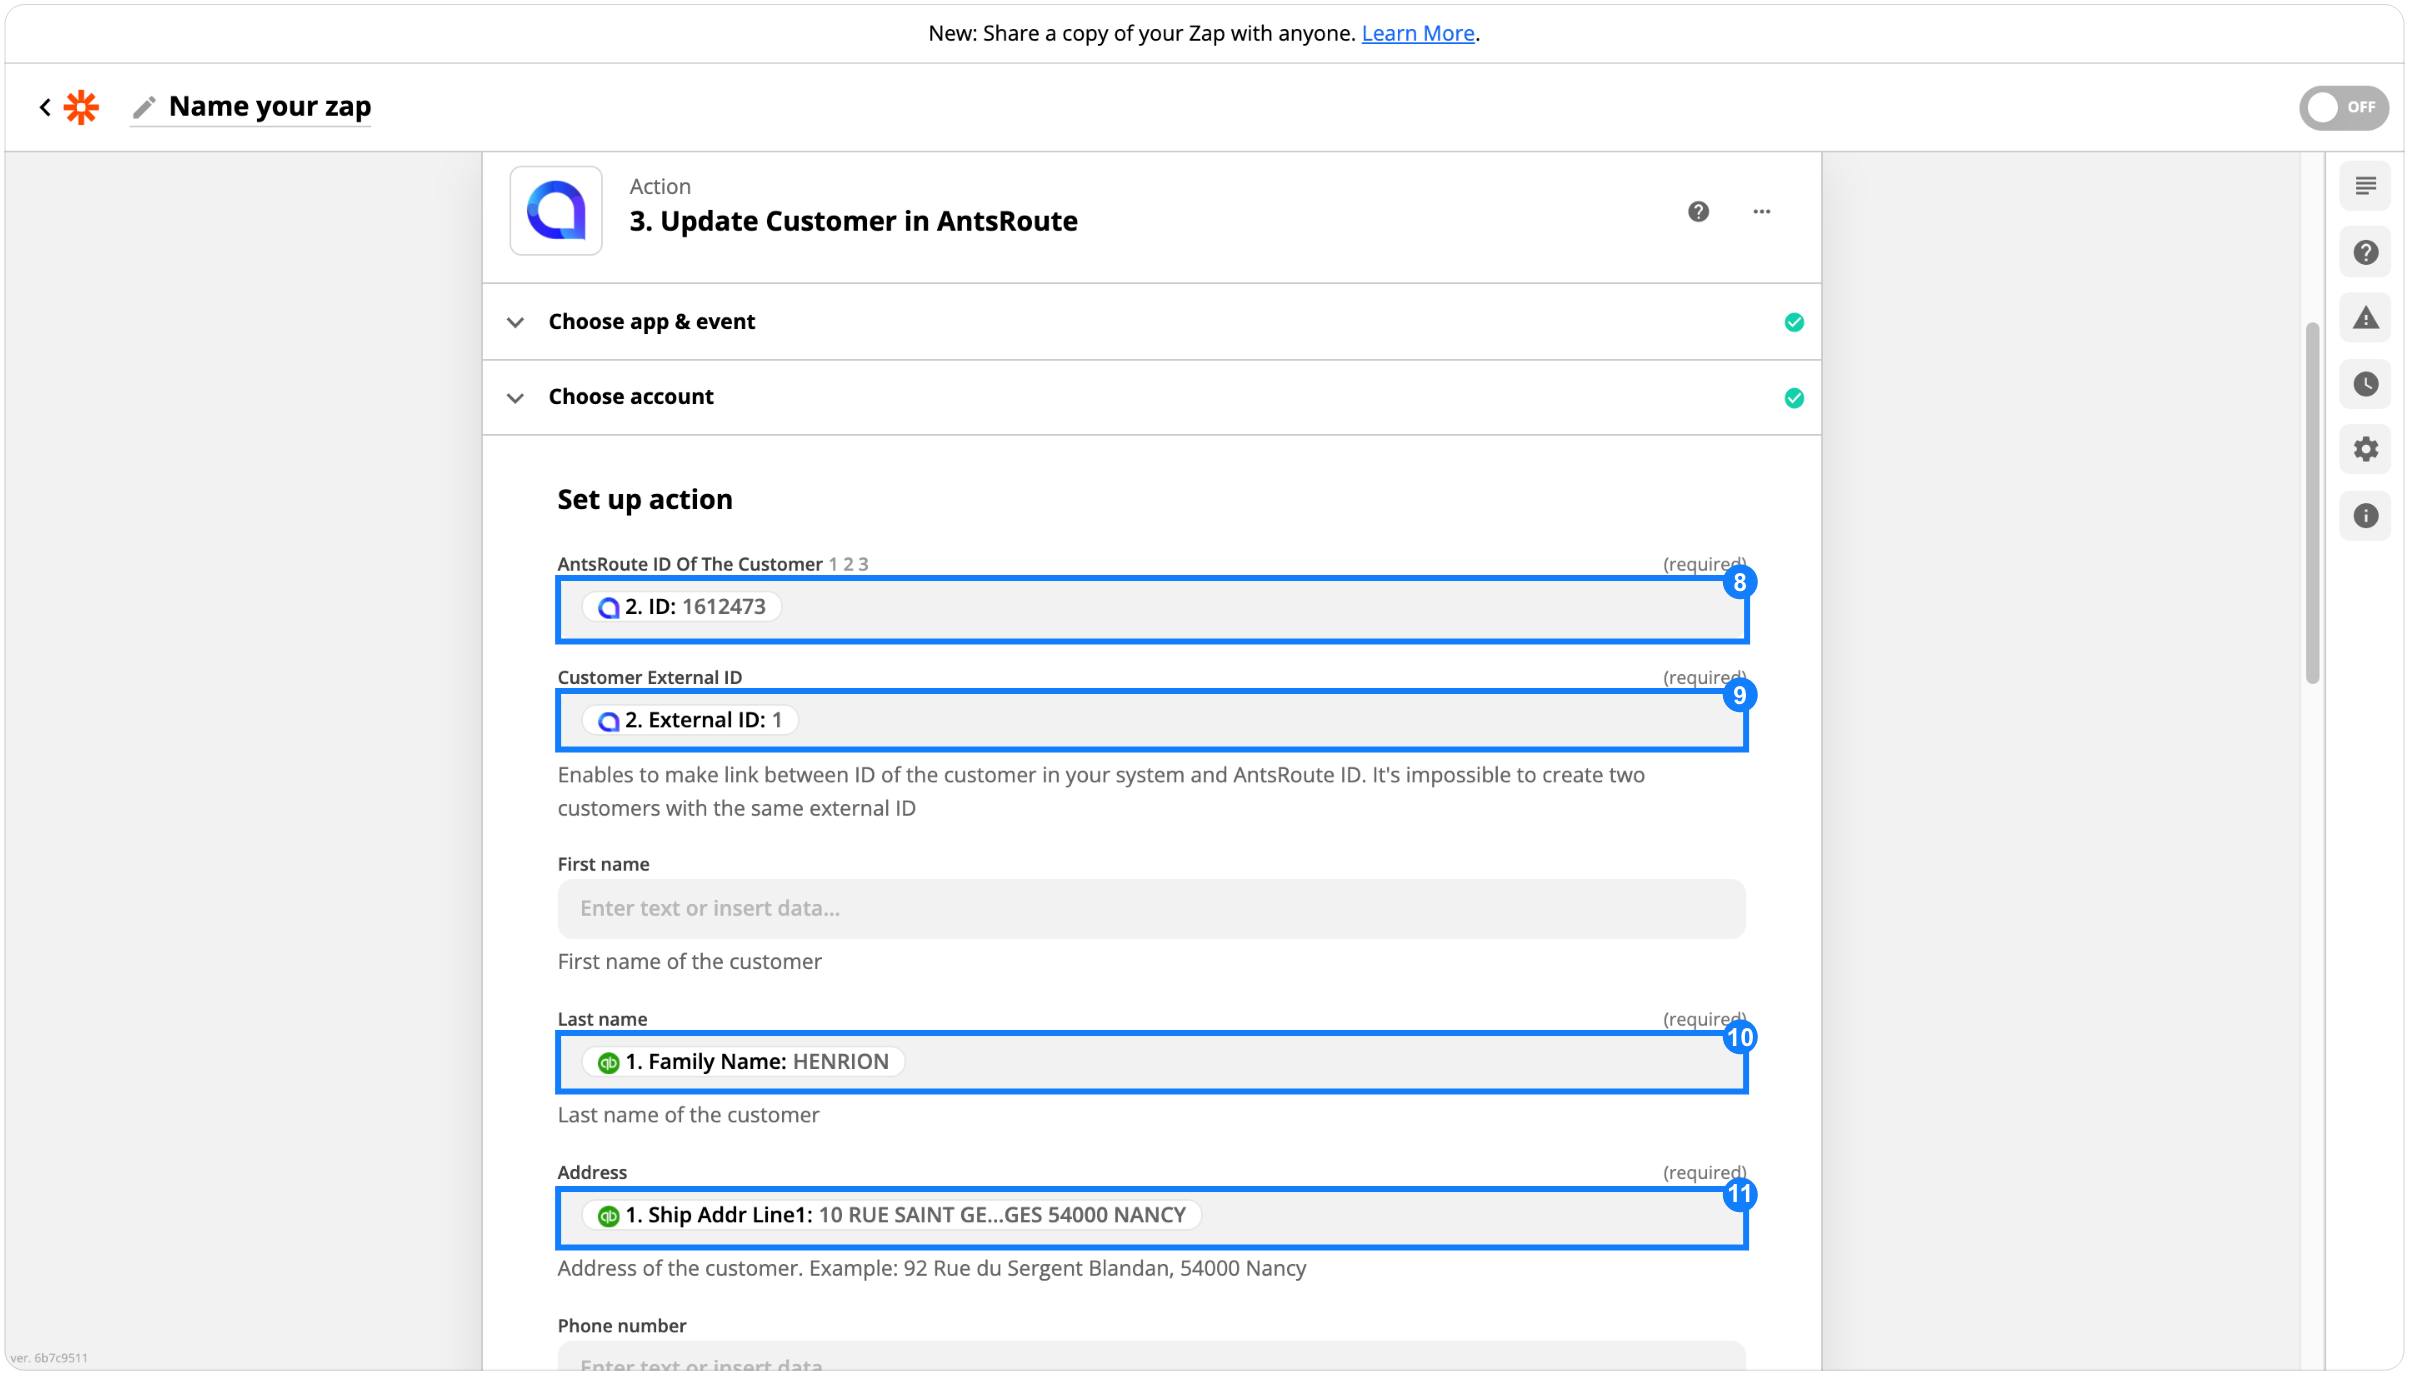The width and height of the screenshot is (2409, 1374).
Task: Open the clock history panel
Action: [2365, 384]
